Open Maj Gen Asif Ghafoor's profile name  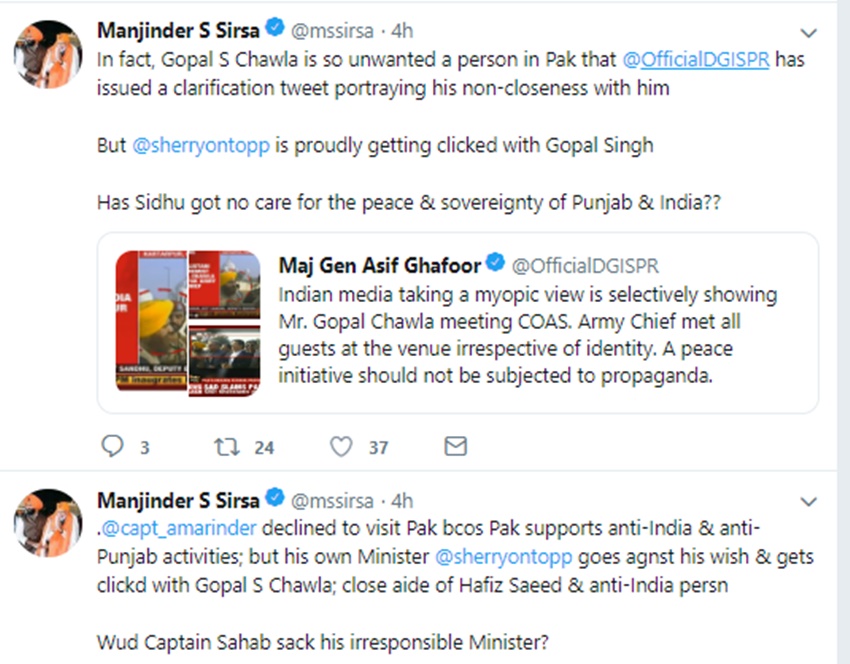[x=380, y=266]
